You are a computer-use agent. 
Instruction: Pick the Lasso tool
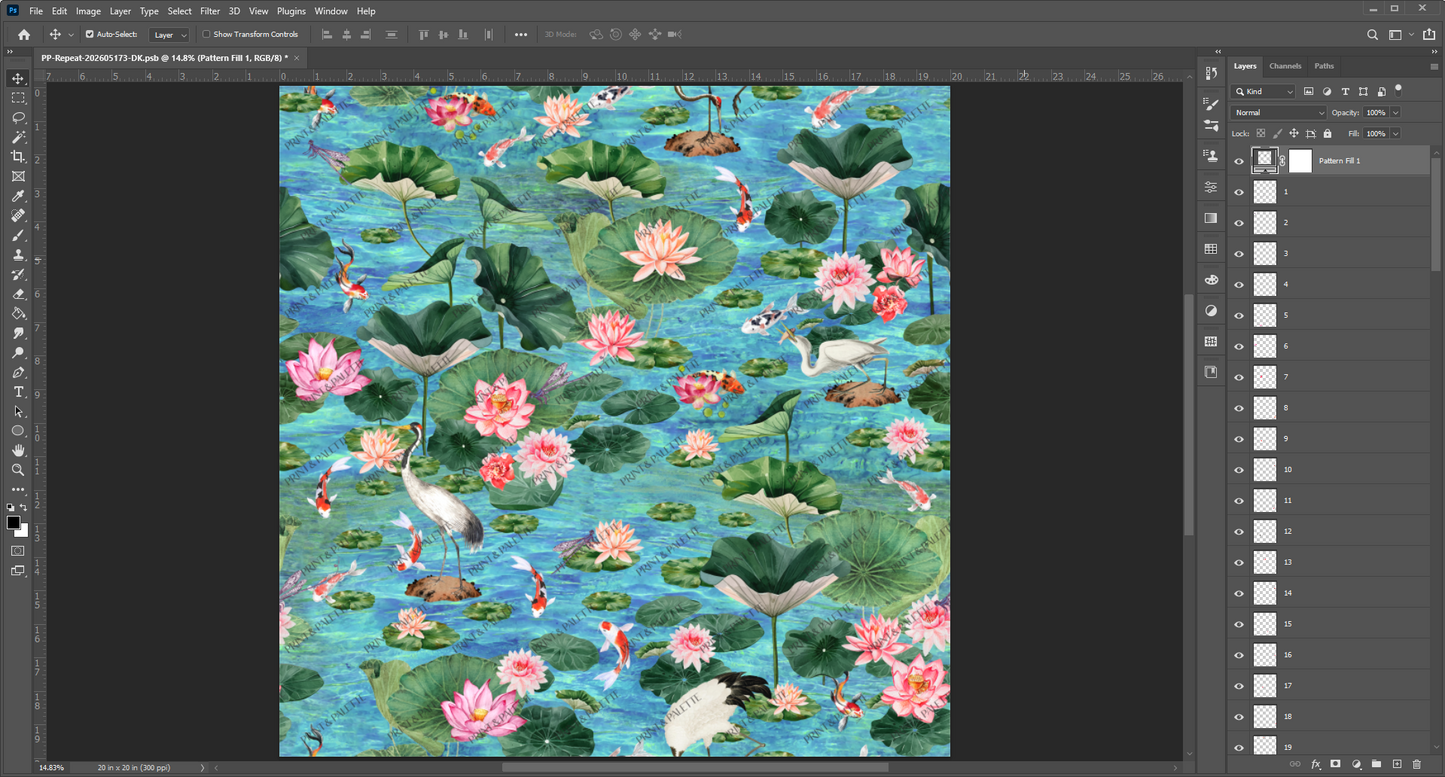pyautogui.click(x=18, y=117)
